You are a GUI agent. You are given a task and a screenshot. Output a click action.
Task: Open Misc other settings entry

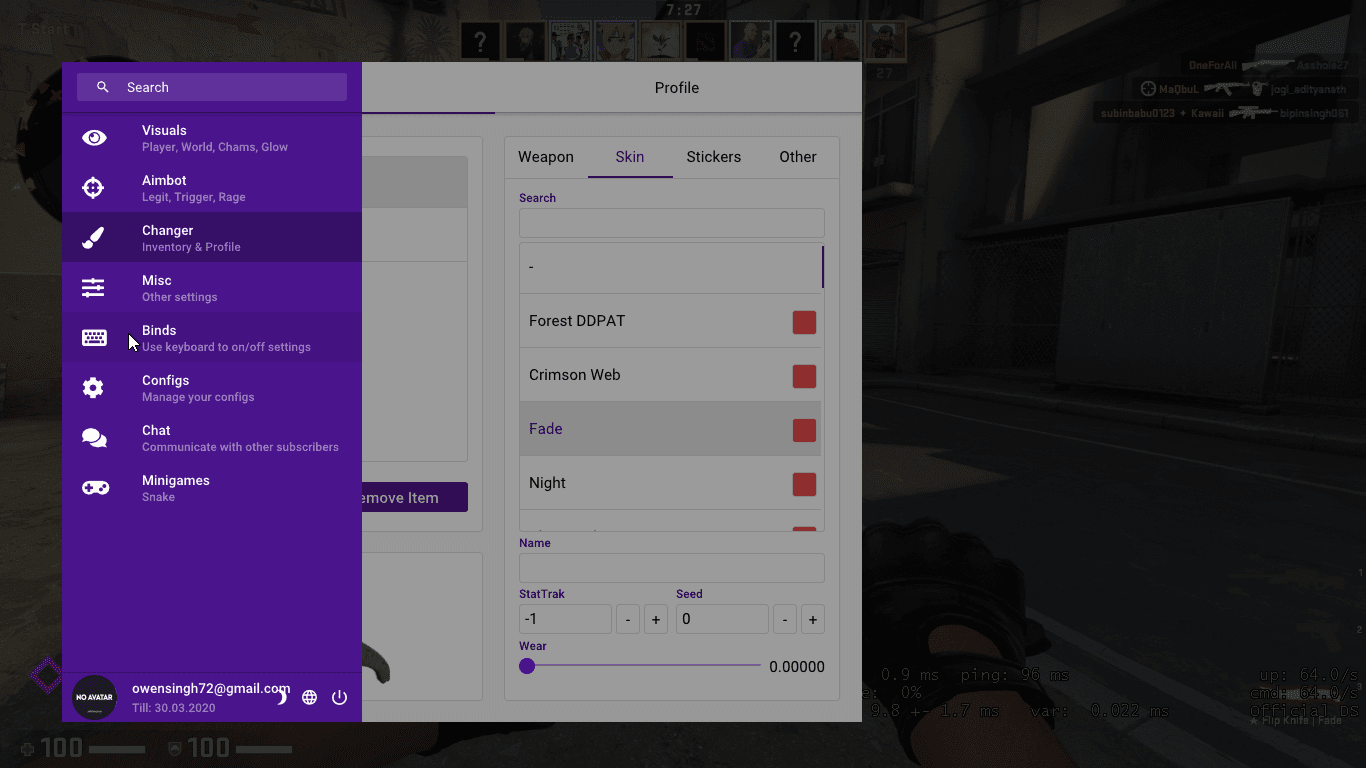pyautogui.click(x=212, y=287)
